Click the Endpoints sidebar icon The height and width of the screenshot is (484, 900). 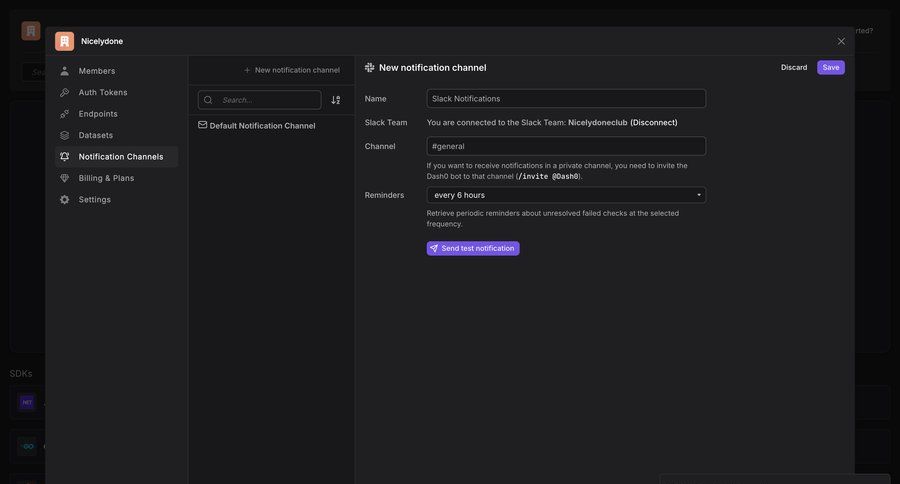click(x=65, y=114)
